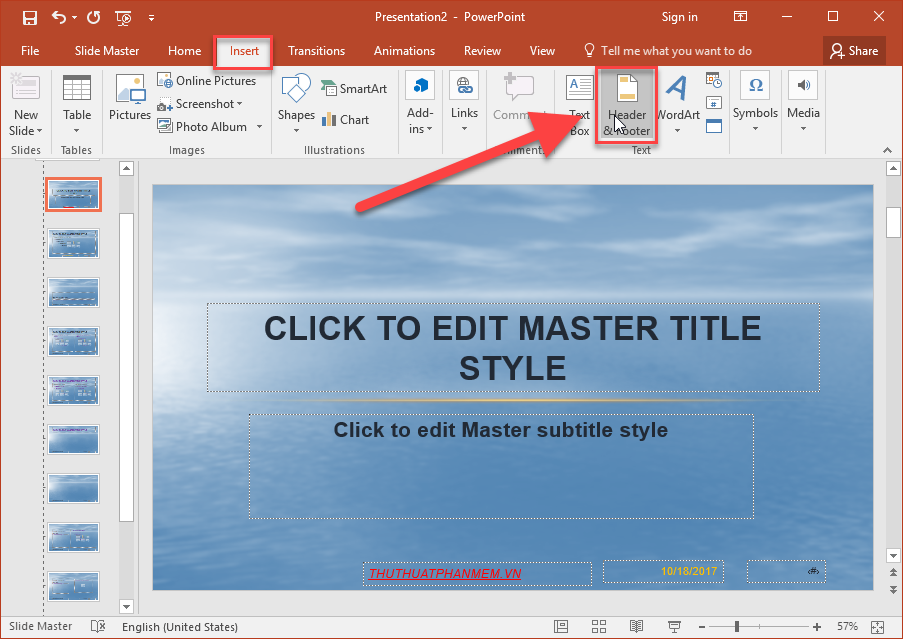903x639 pixels.
Task: Open the WordArt gallery
Action: pyautogui.click(x=678, y=104)
